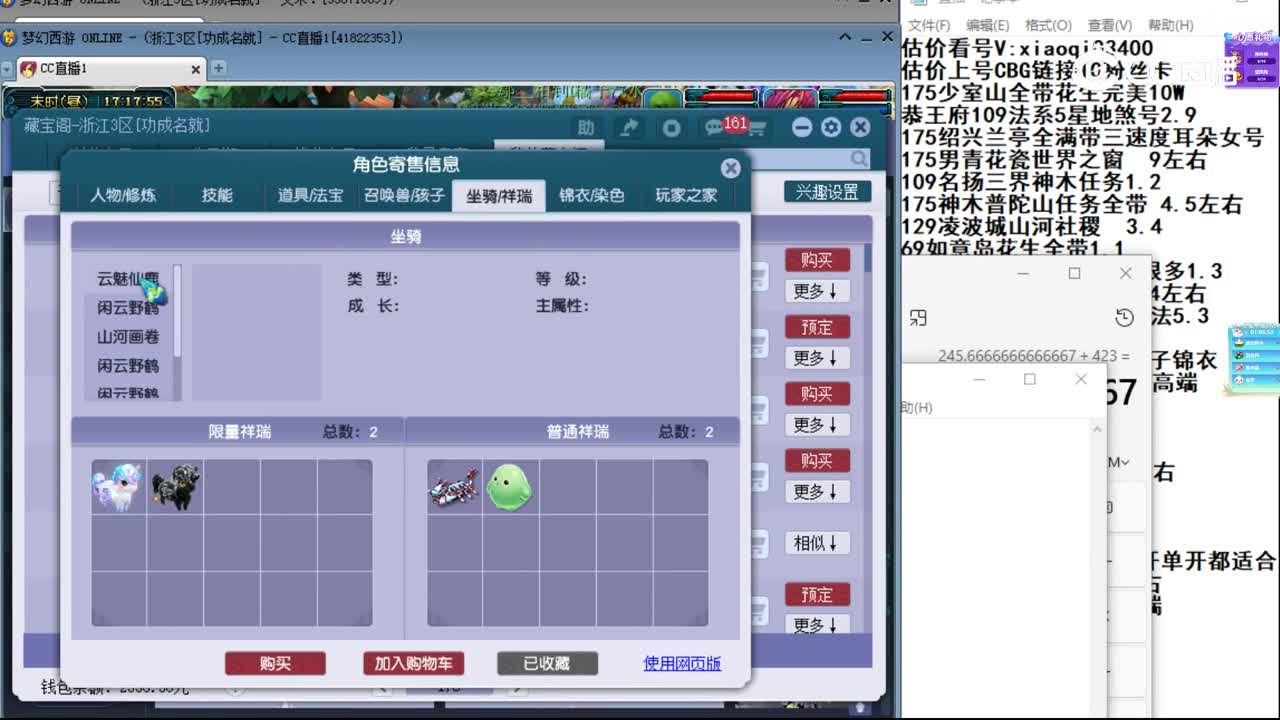Close the 角色寄售信息 dialog with the X
Image resolution: width=1280 pixels, height=720 pixels.
tap(731, 168)
